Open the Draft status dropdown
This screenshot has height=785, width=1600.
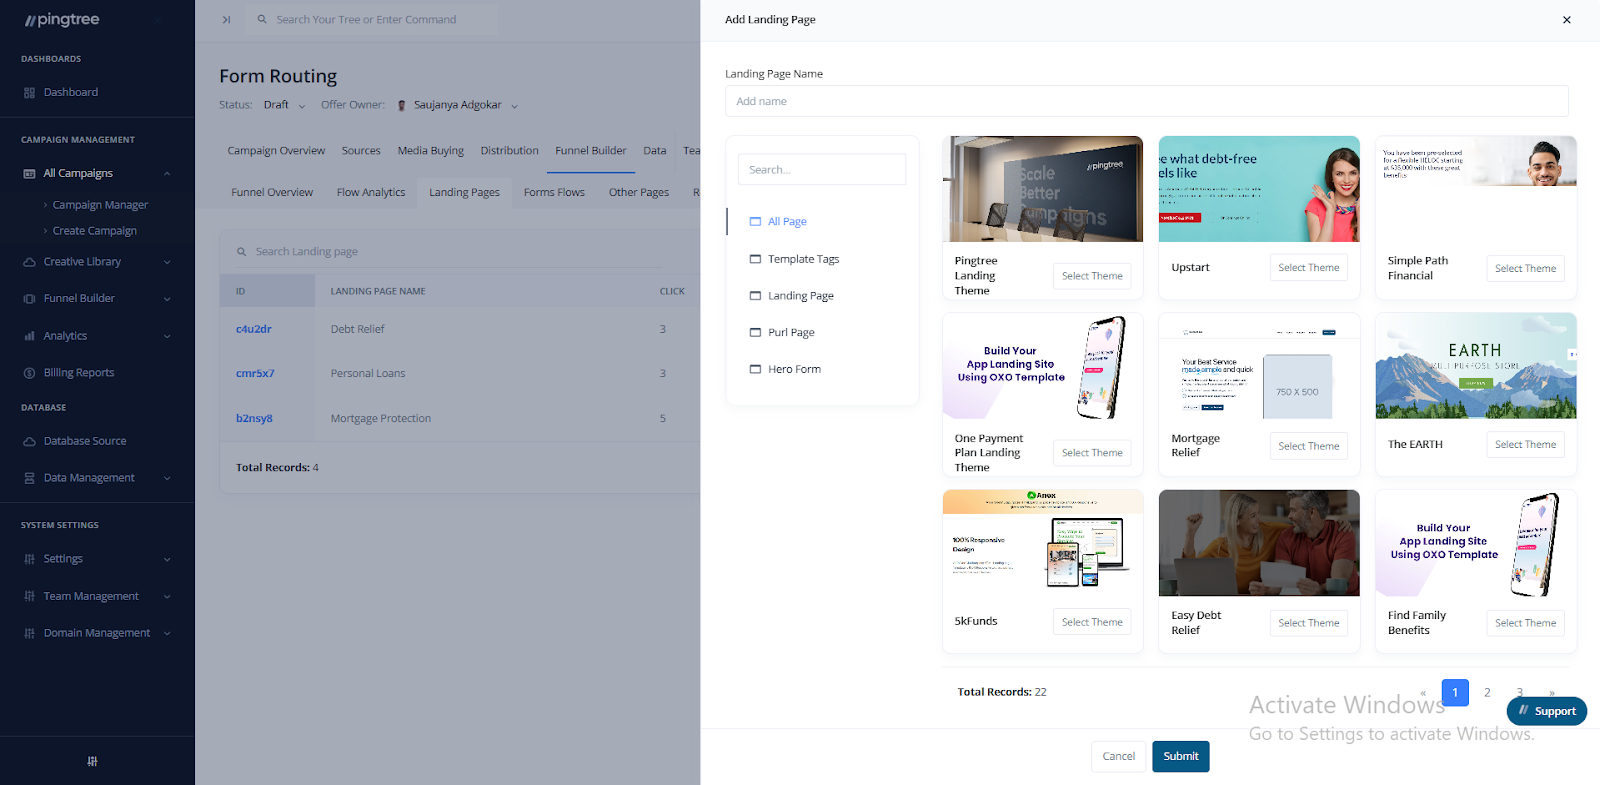(x=284, y=105)
